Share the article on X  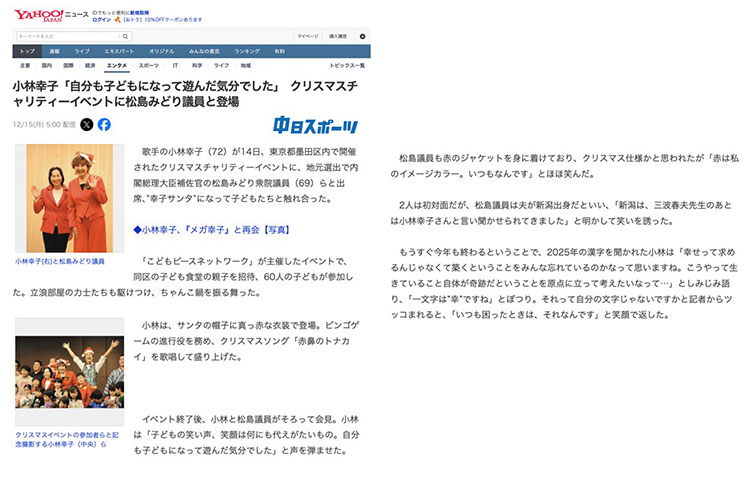(x=86, y=125)
